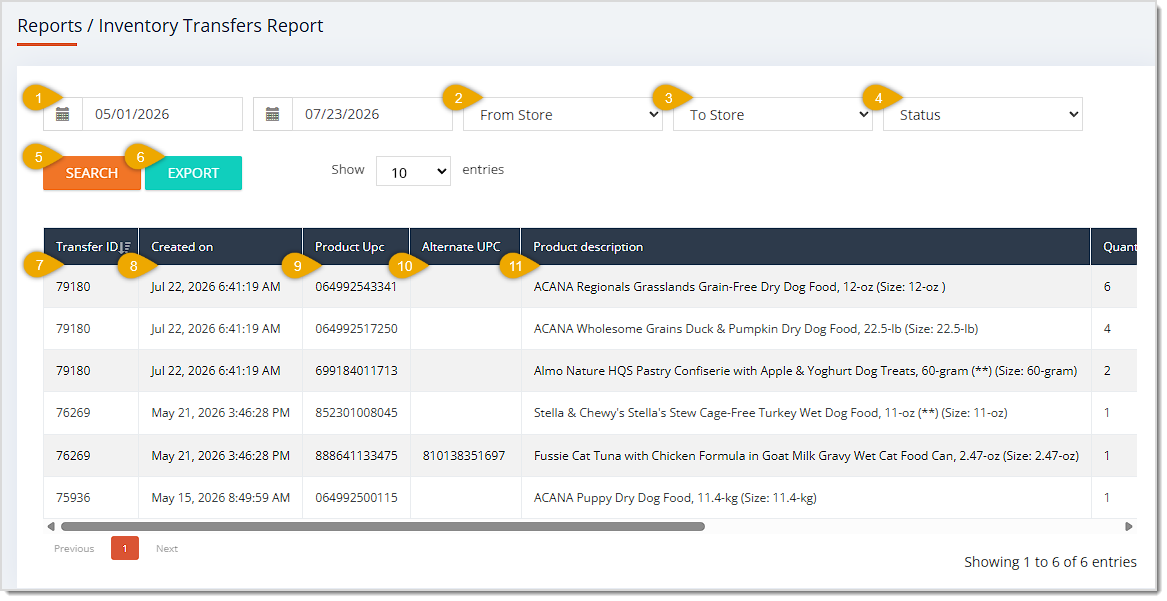
Task: Edit the start date field 05/01/2026
Action: 162,115
